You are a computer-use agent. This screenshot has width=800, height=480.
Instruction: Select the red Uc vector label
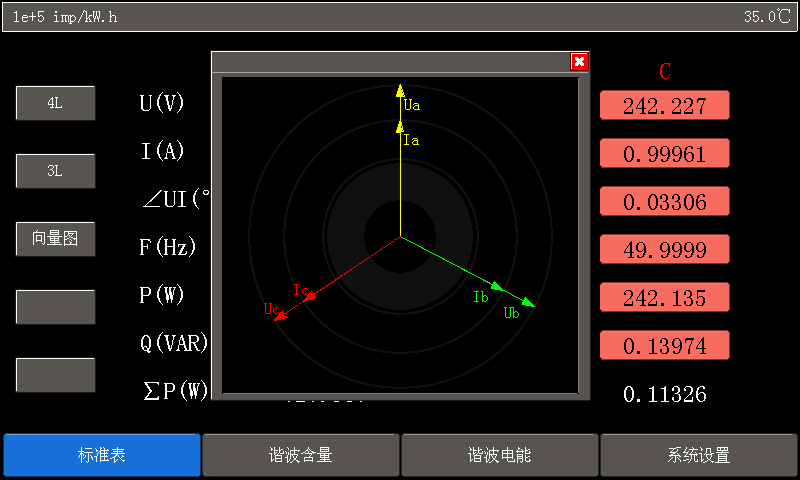[x=271, y=308]
